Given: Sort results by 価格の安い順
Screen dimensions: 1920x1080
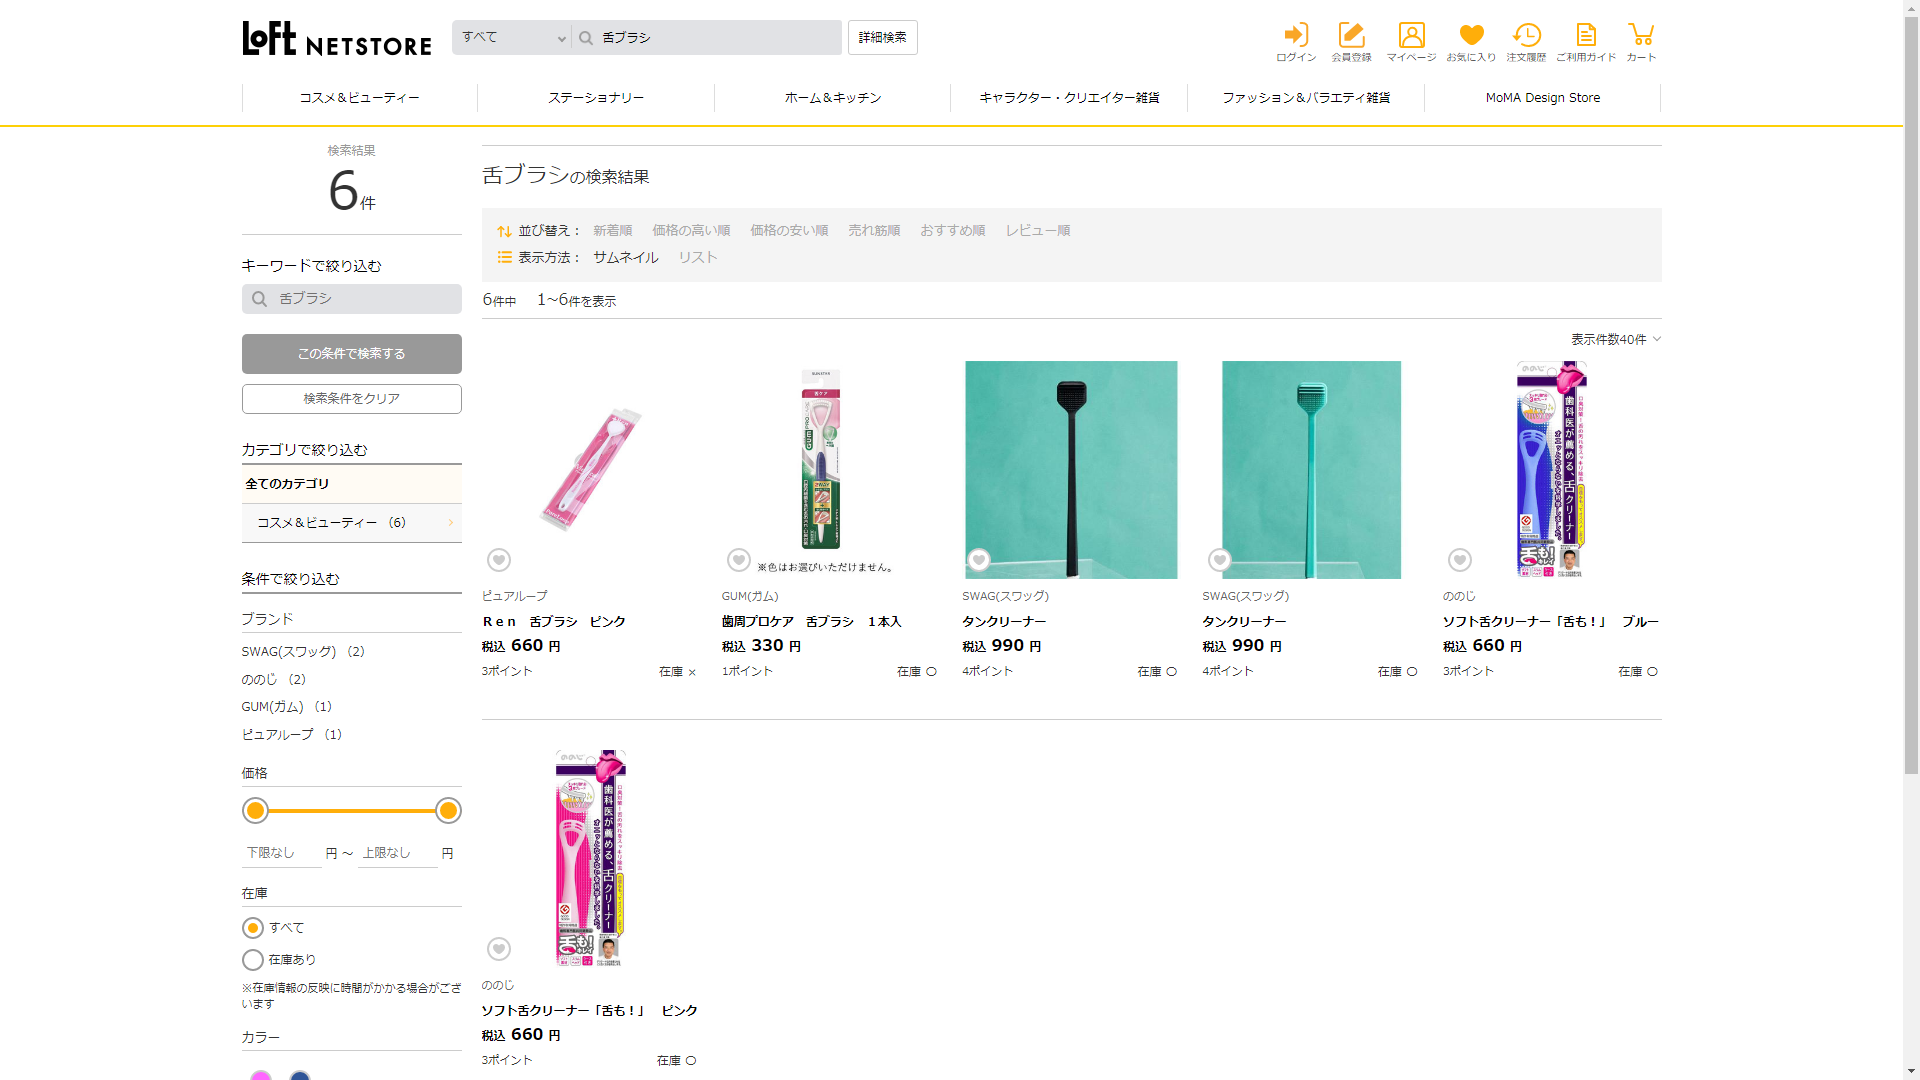Looking at the screenshot, I should 789,231.
